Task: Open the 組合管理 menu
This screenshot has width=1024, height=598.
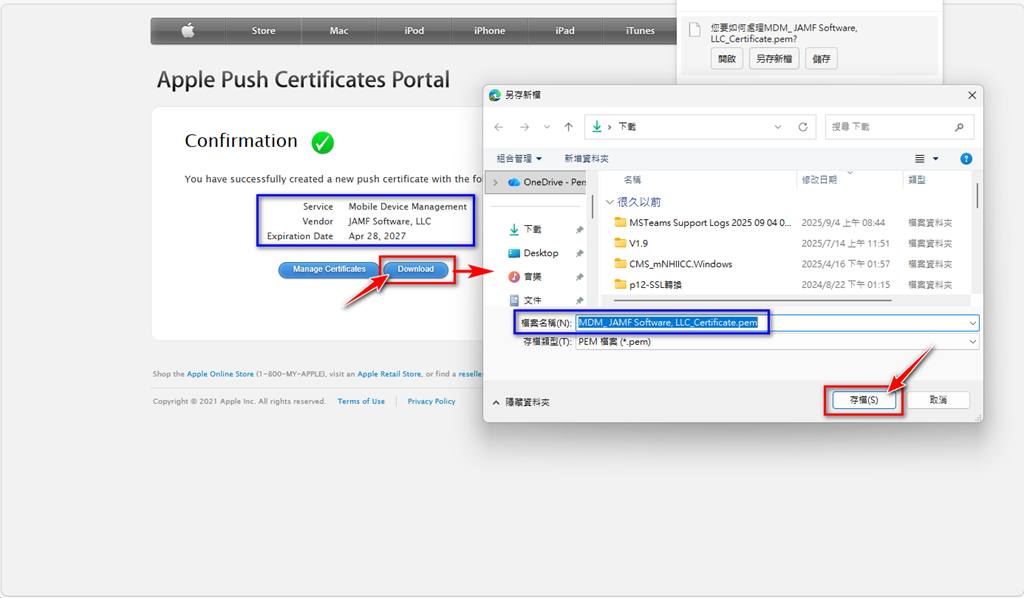Action: click(519, 159)
